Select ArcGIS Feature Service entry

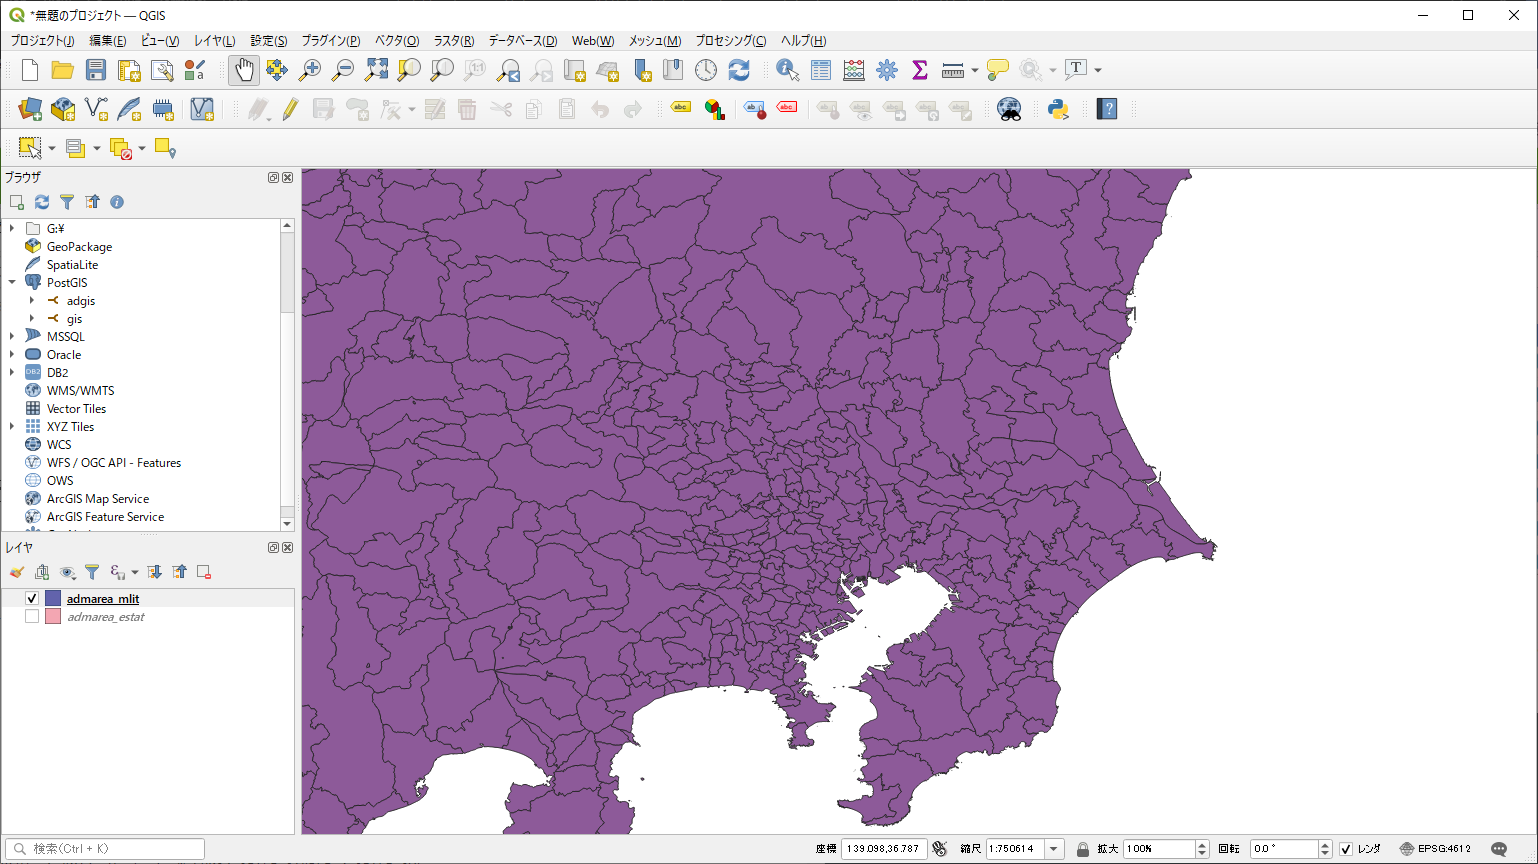105,517
